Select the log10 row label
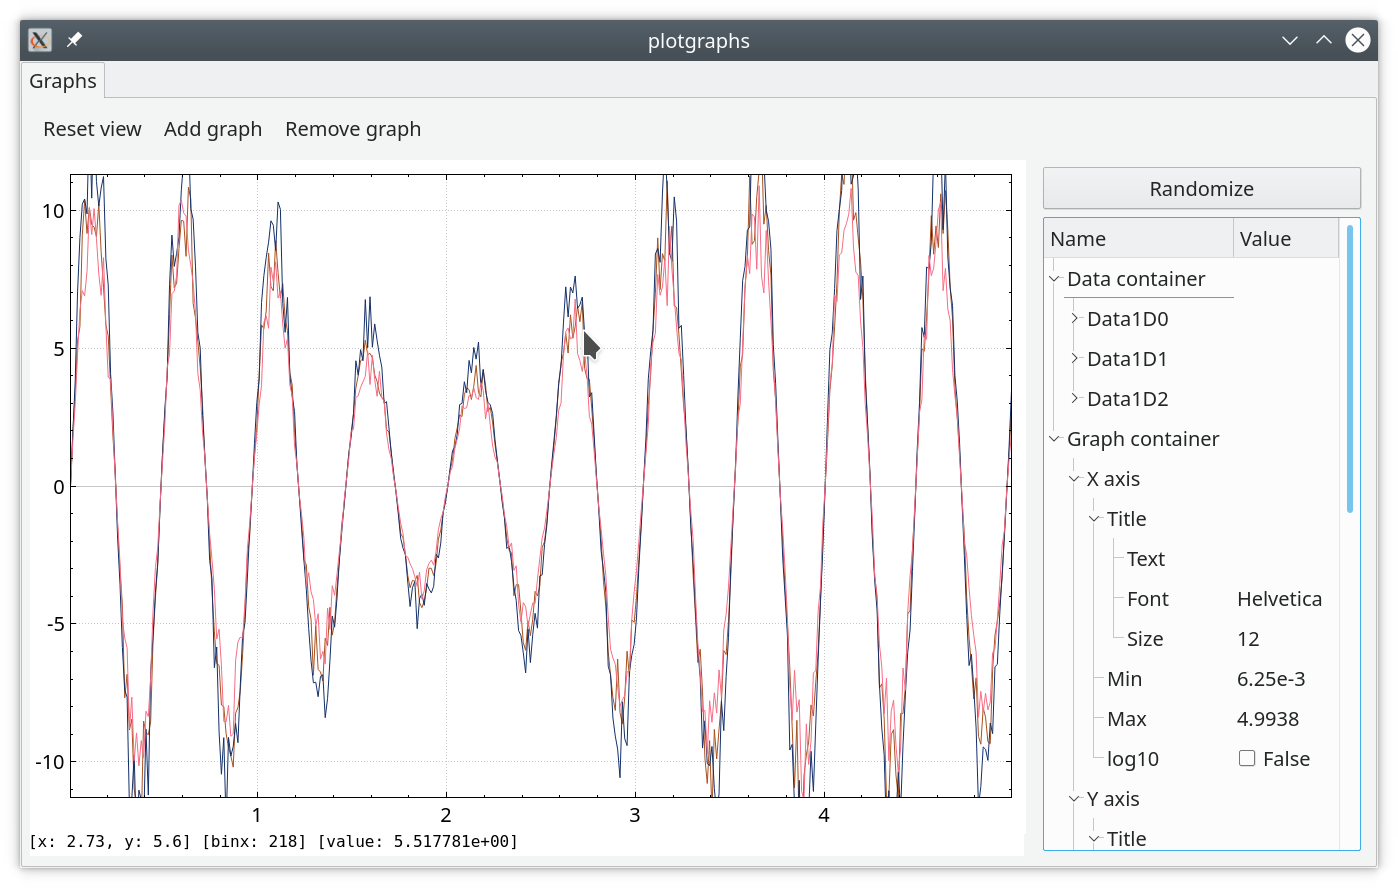The image size is (1398, 888). click(x=1133, y=759)
